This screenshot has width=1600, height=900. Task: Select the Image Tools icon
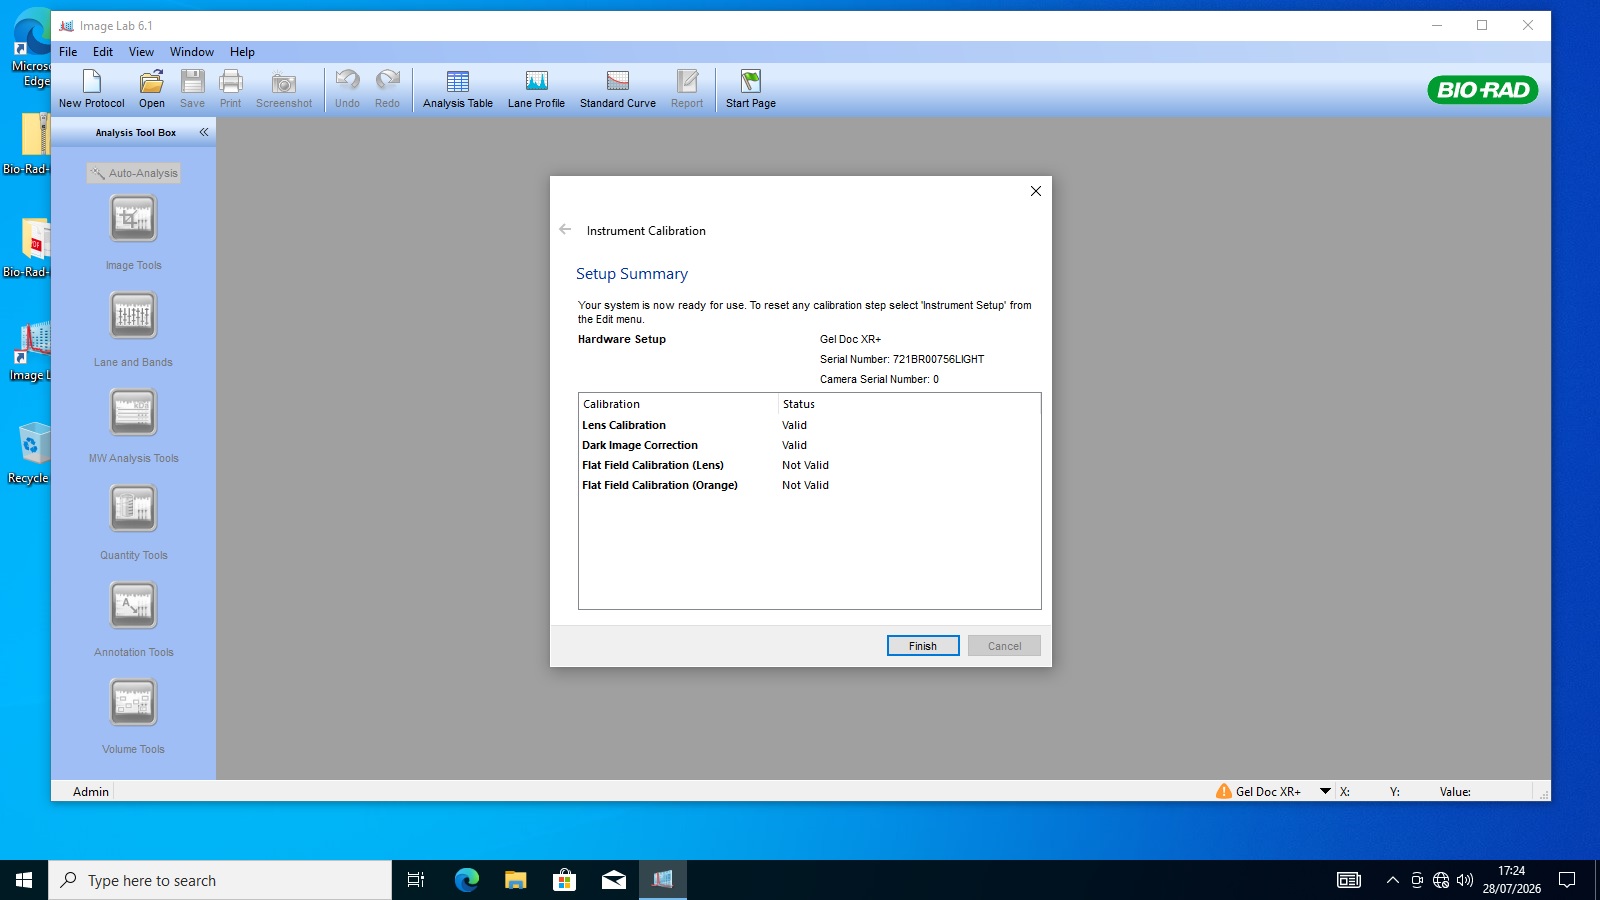[x=133, y=219]
